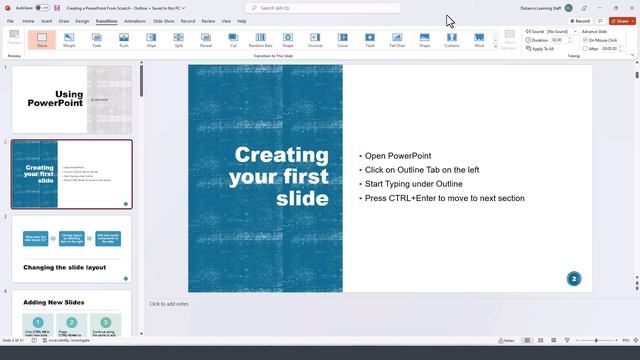This screenshot has width=640, height=360.
Task: Increase After time with up stepper
Action: (x=620, y=47)
